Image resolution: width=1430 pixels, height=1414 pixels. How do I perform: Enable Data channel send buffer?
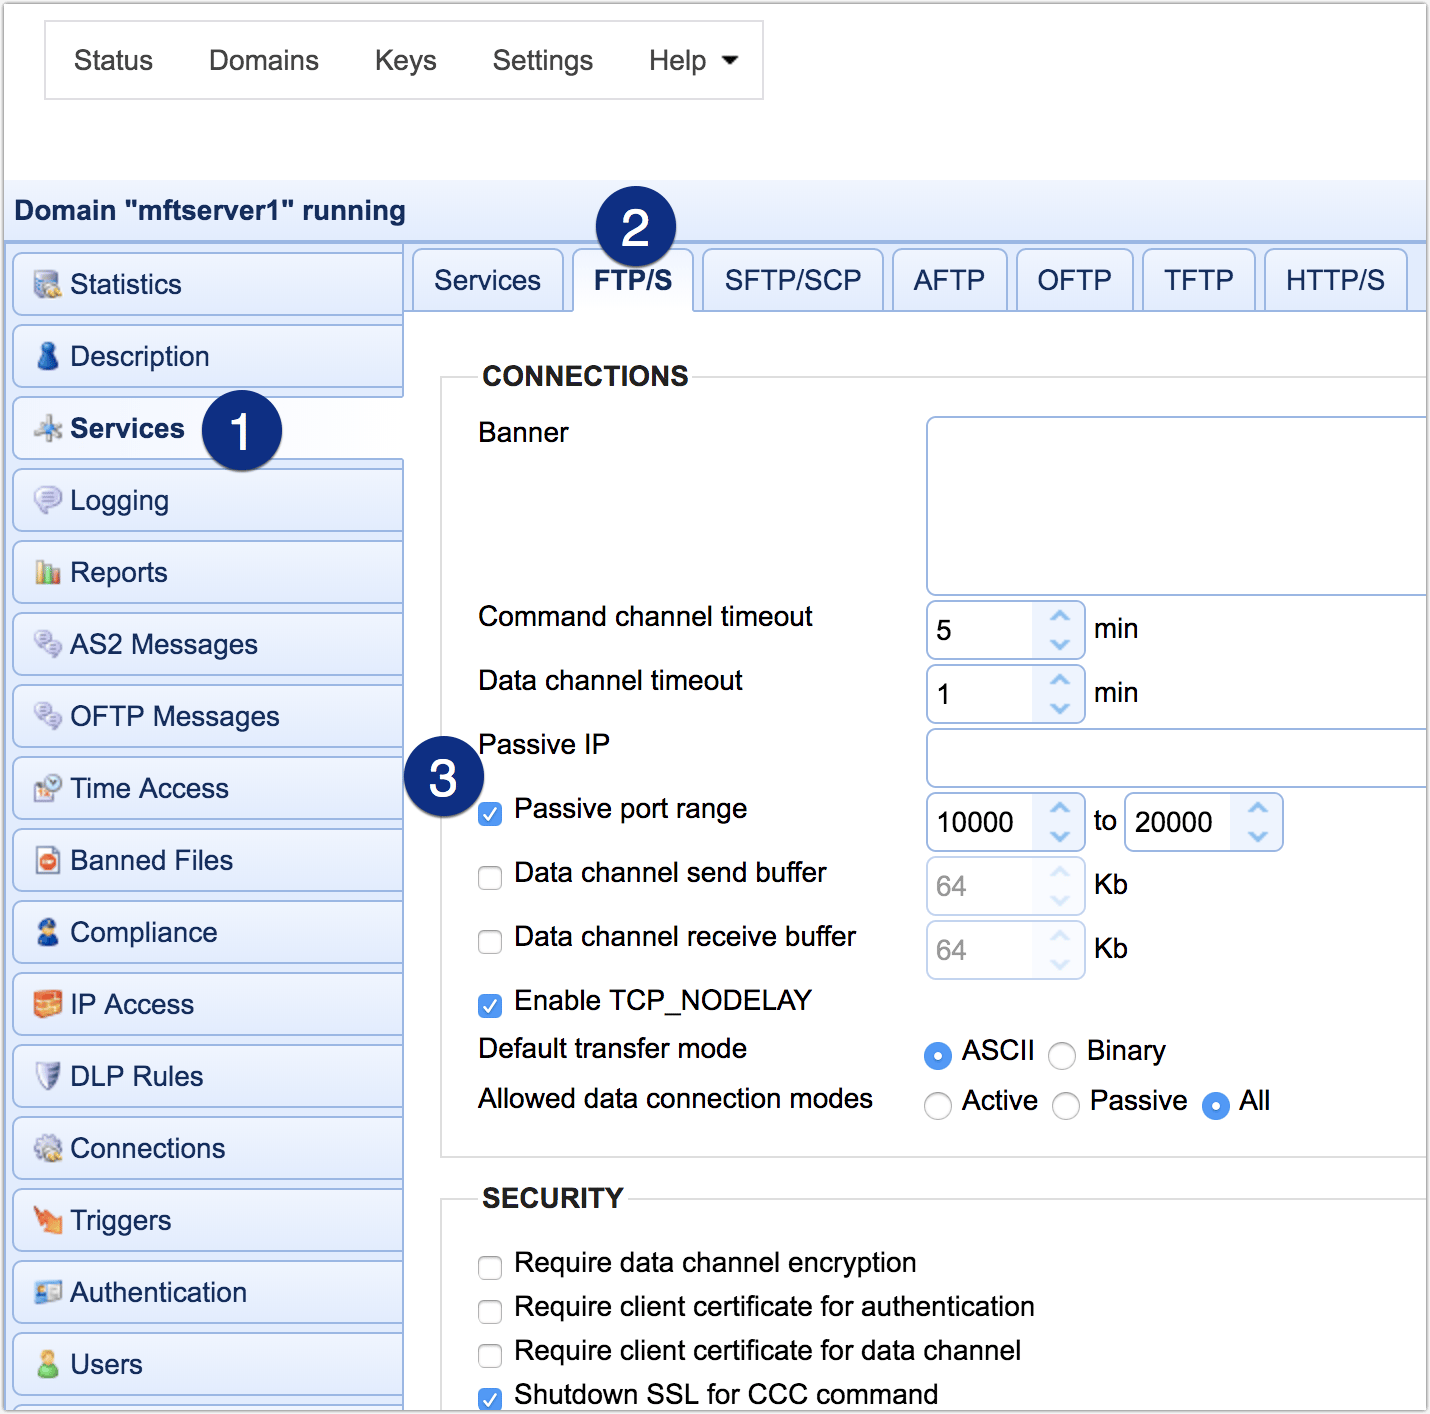coord(490,877)
